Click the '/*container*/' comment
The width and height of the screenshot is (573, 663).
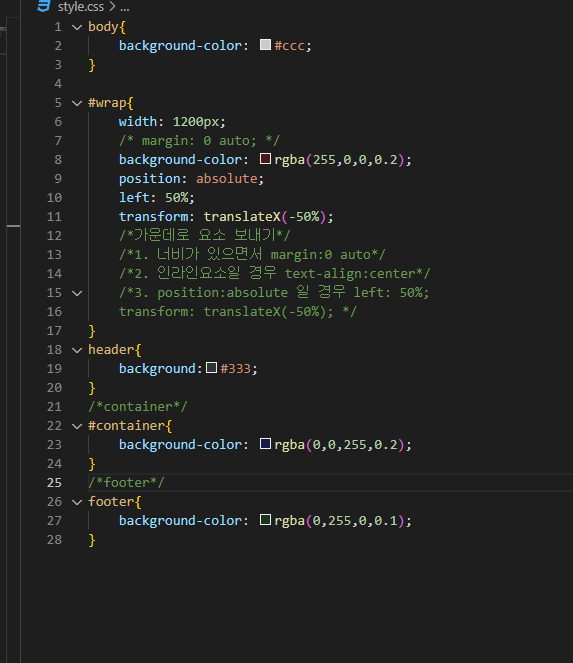(x=137, y=407)
